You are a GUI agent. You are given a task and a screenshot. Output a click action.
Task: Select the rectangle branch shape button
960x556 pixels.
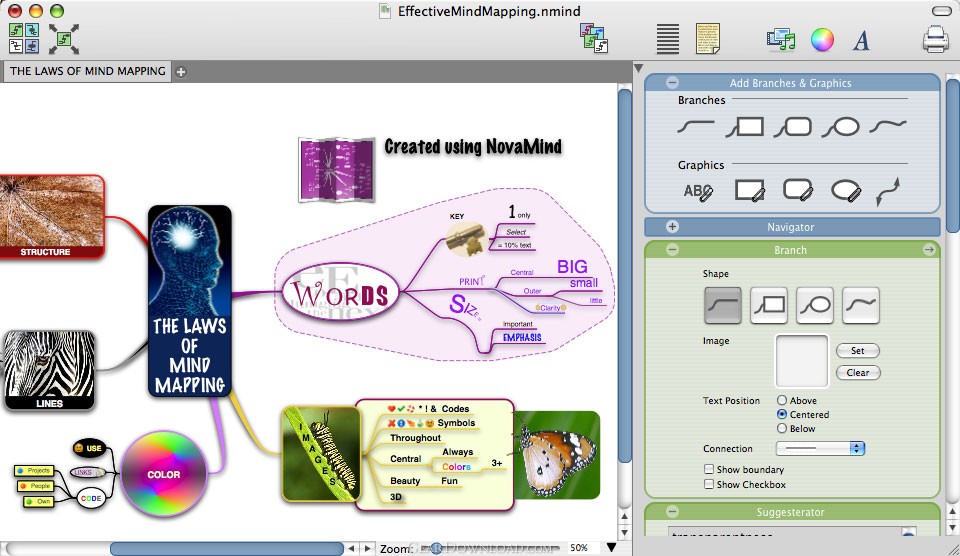point(769,305)
